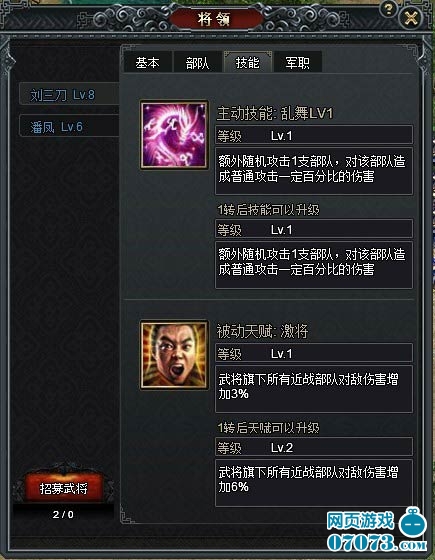Click the 招募武将 recruit button
Screen dimensions: 435x560
64,488
